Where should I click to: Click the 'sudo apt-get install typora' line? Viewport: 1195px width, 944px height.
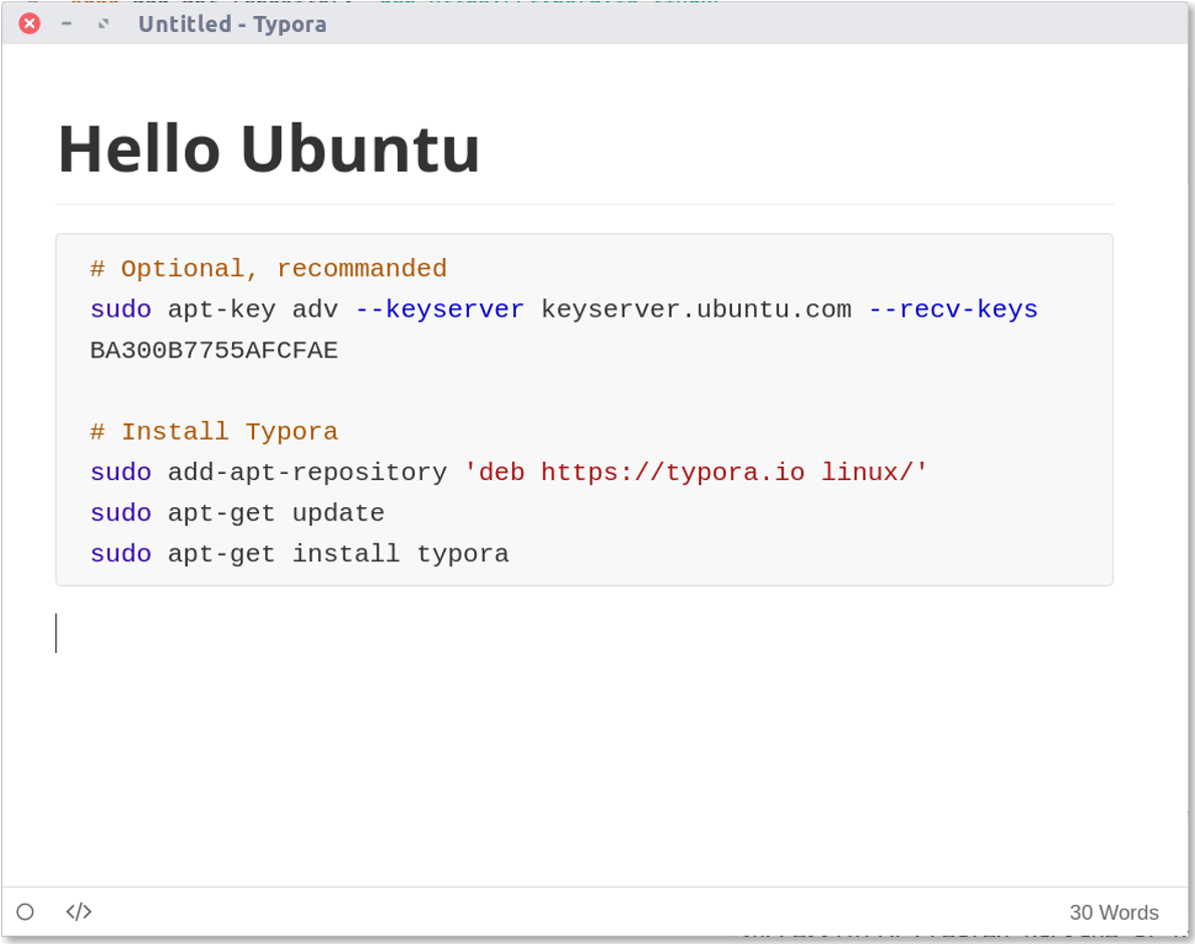point(300,553)
